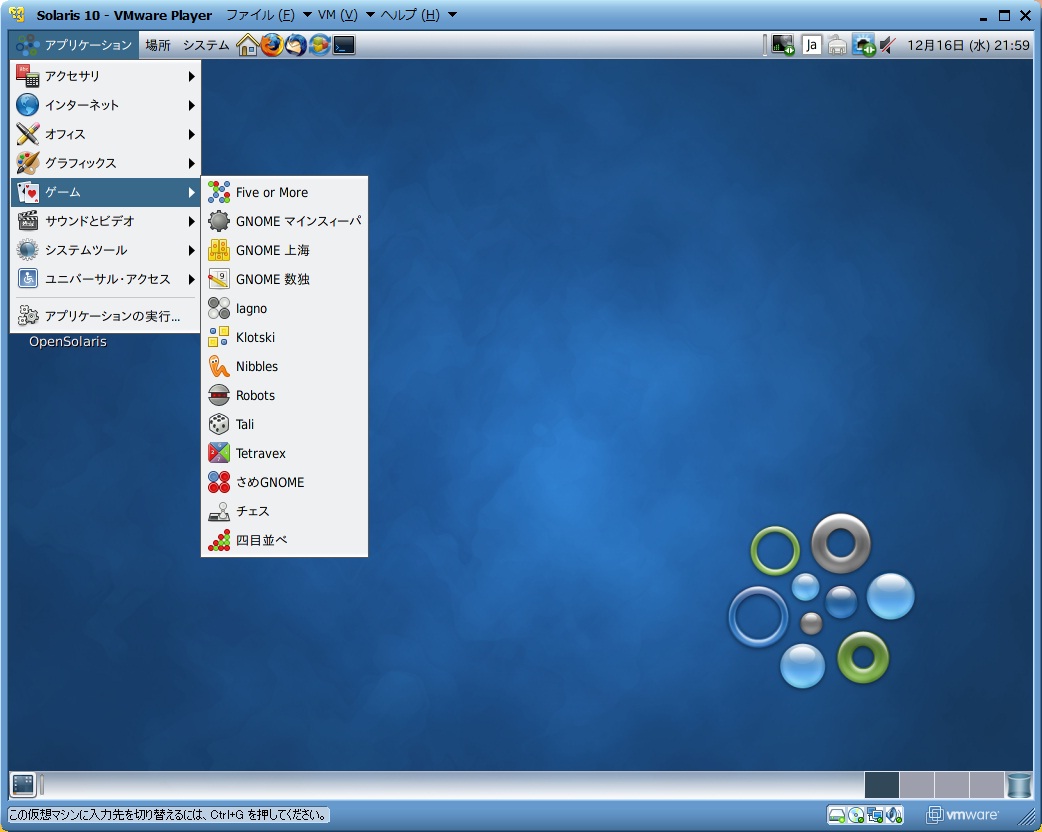Screen dimensions: 1042x832
Task: Switch to the first workspace
Action: click(882, 785)
